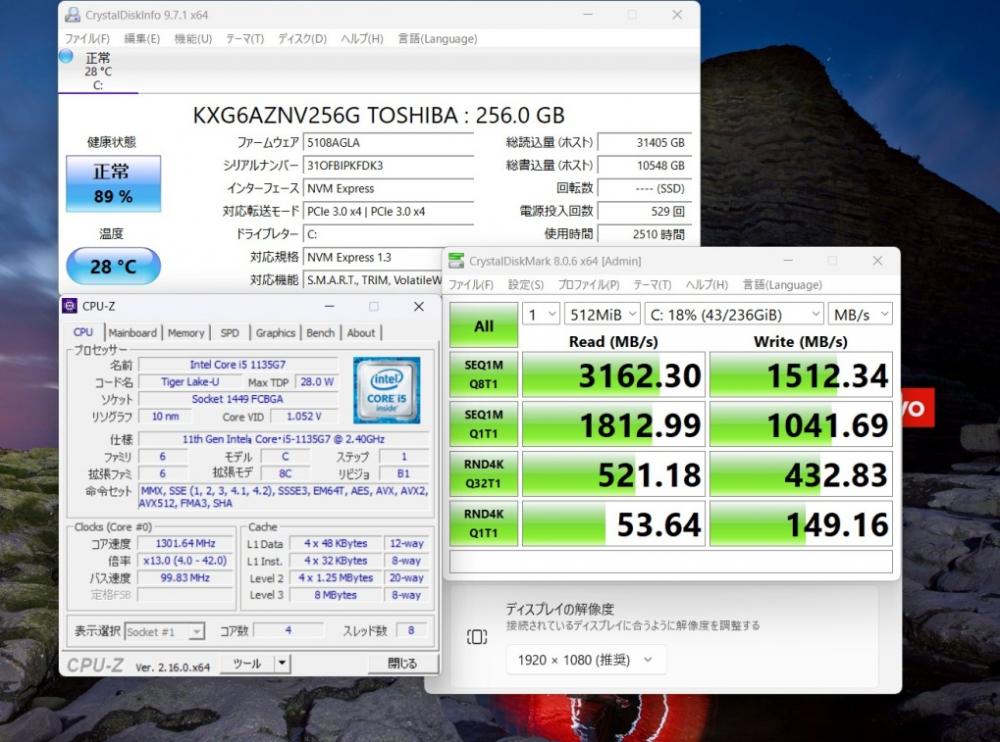The width and height of the screenshot is (1000, 742).
Task: Click the Intel Core i5 1135G7 name field
Action: [238, 364]
